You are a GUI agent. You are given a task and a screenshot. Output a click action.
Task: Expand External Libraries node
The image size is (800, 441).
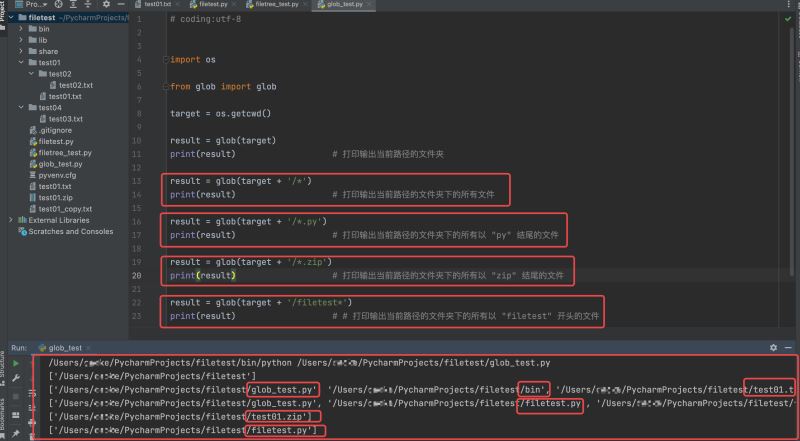[x=12, y=220]
